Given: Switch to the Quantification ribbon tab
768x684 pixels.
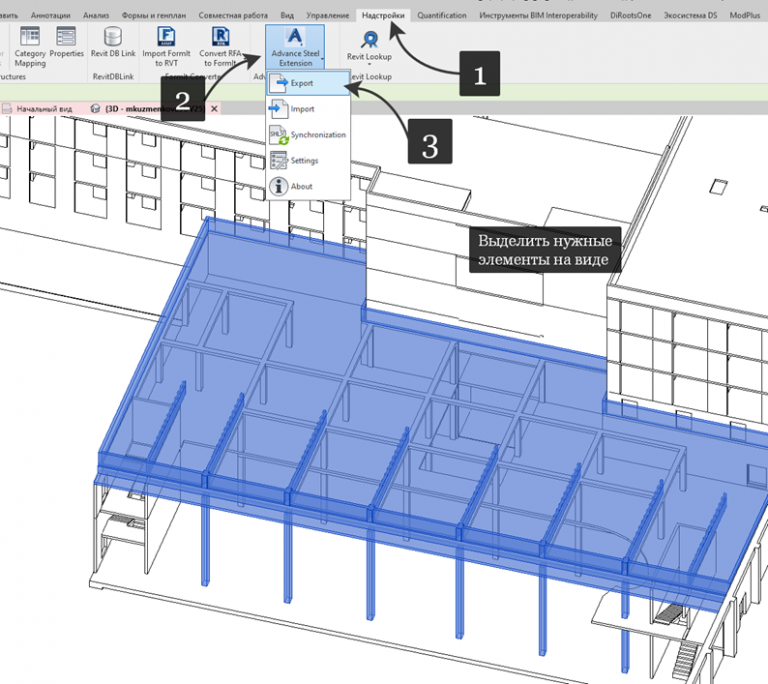Looking at the screenshot, I should click(442, 16).
